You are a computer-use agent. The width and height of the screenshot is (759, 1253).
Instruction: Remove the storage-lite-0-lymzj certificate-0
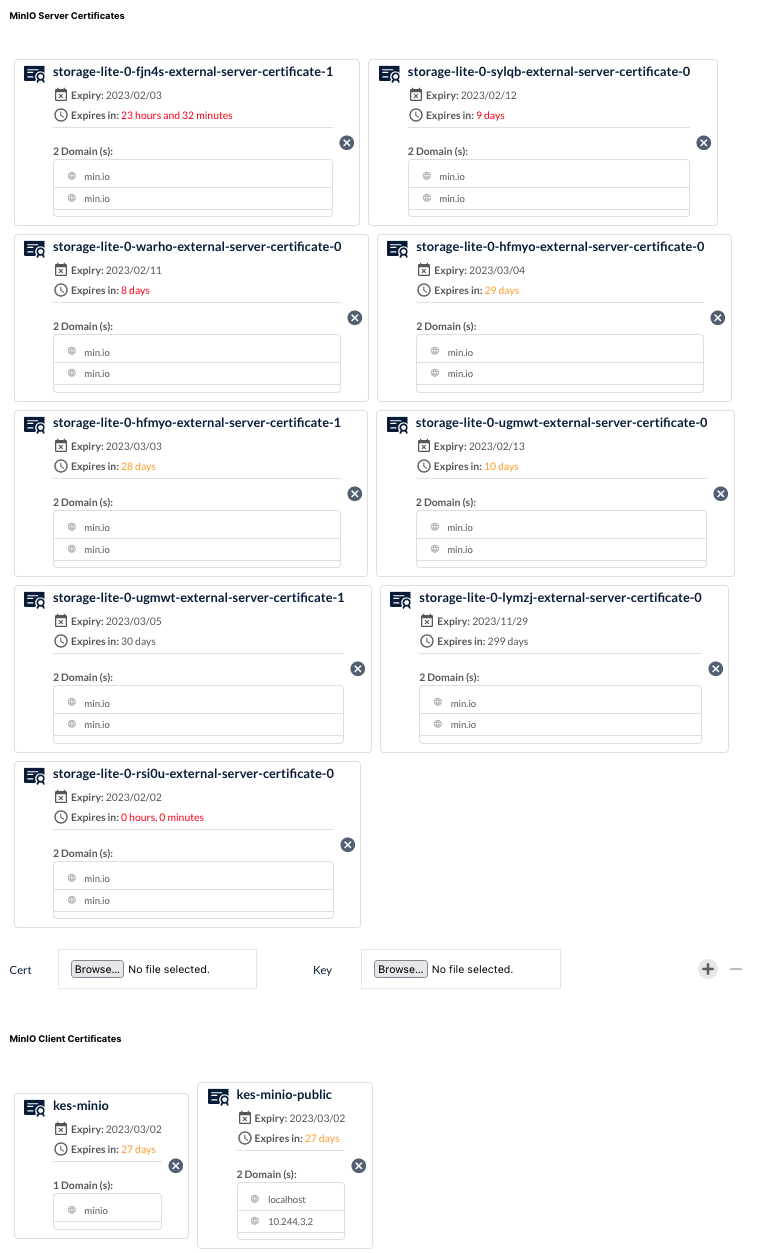click(x=716, y=669)
